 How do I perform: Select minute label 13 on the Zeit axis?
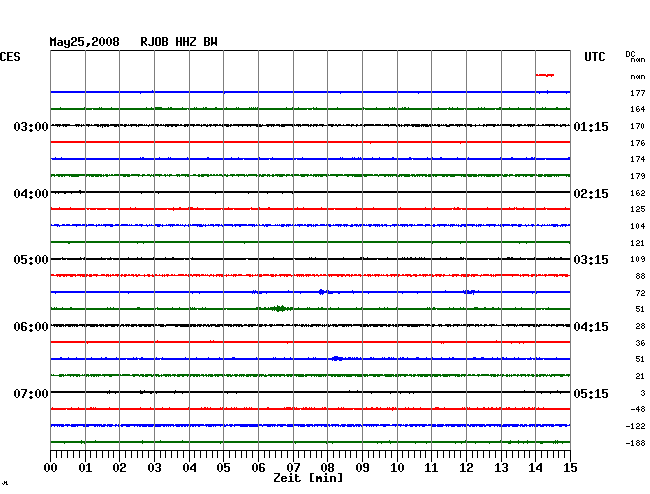coord(501,468)
